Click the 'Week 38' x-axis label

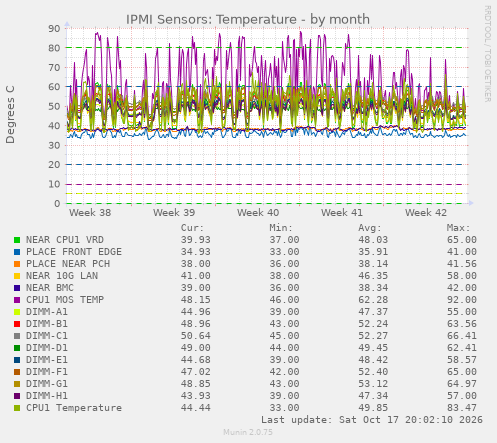tap(90, 213)
